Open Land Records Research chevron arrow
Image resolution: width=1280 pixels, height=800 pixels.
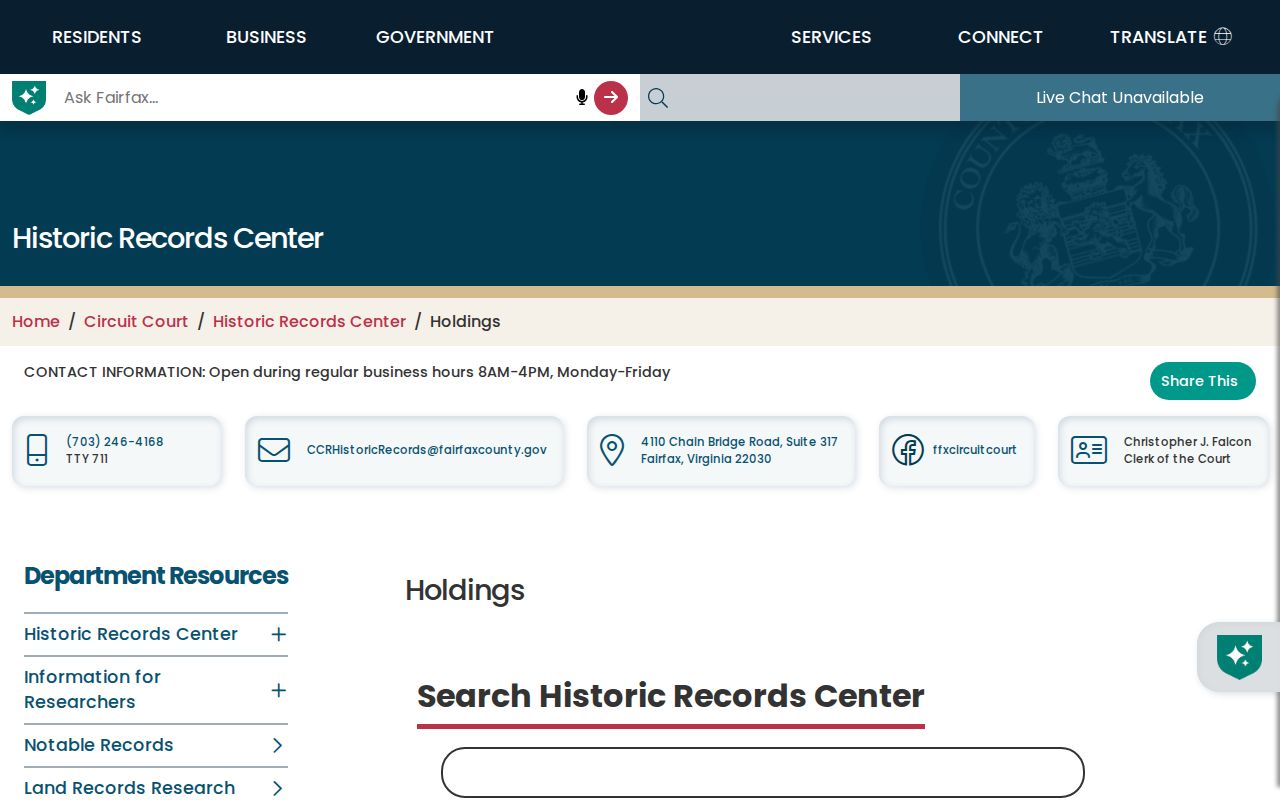point(278,788)
